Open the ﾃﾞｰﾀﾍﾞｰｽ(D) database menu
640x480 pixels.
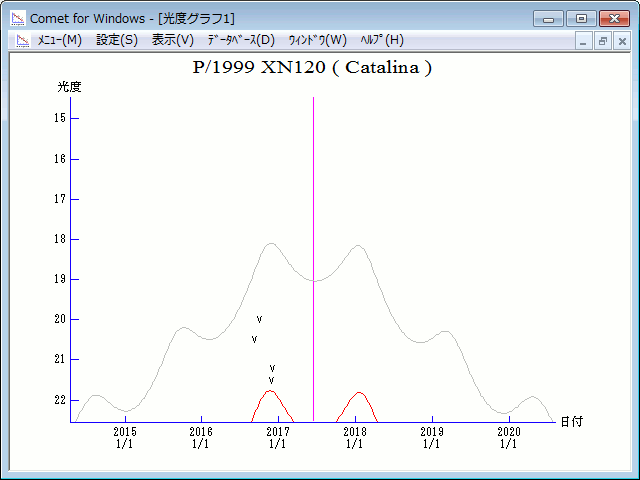click(x=240, y=40)
